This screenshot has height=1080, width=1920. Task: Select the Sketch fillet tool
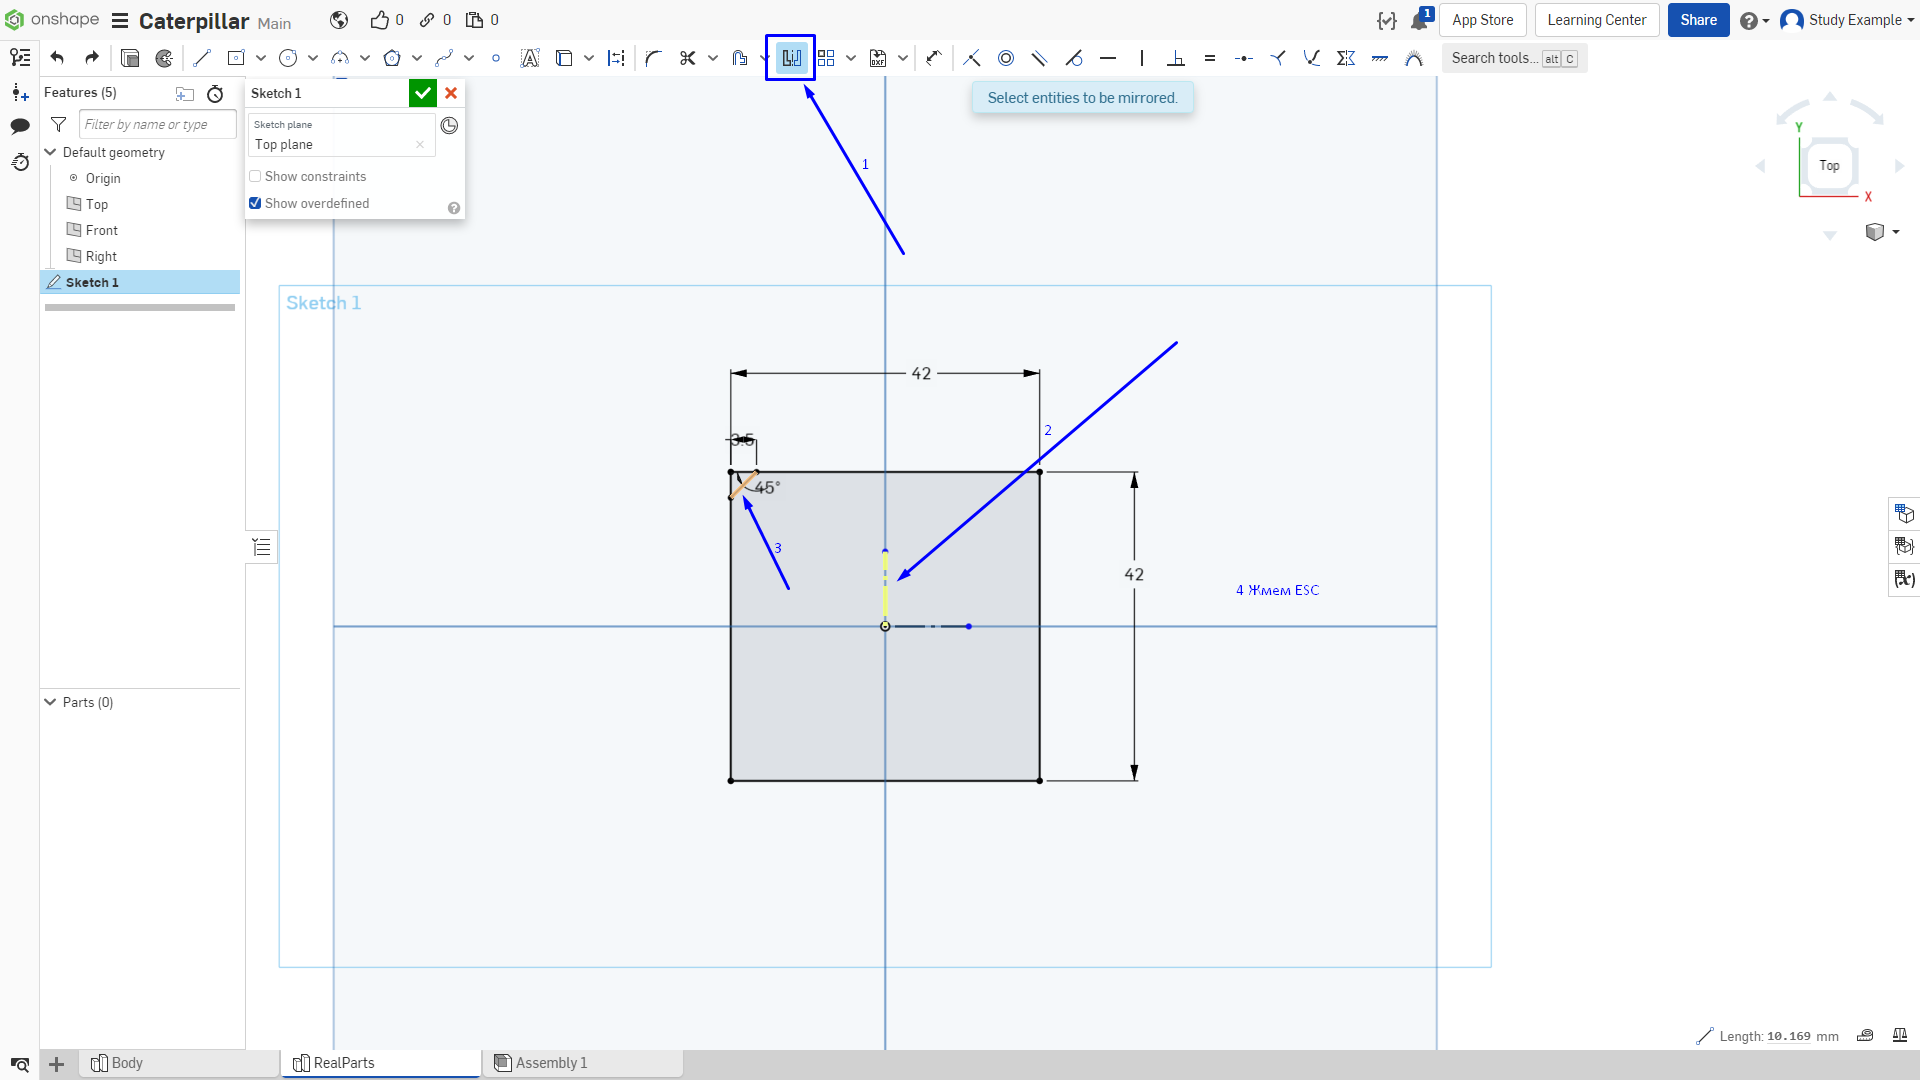click(x=654, y=58)
